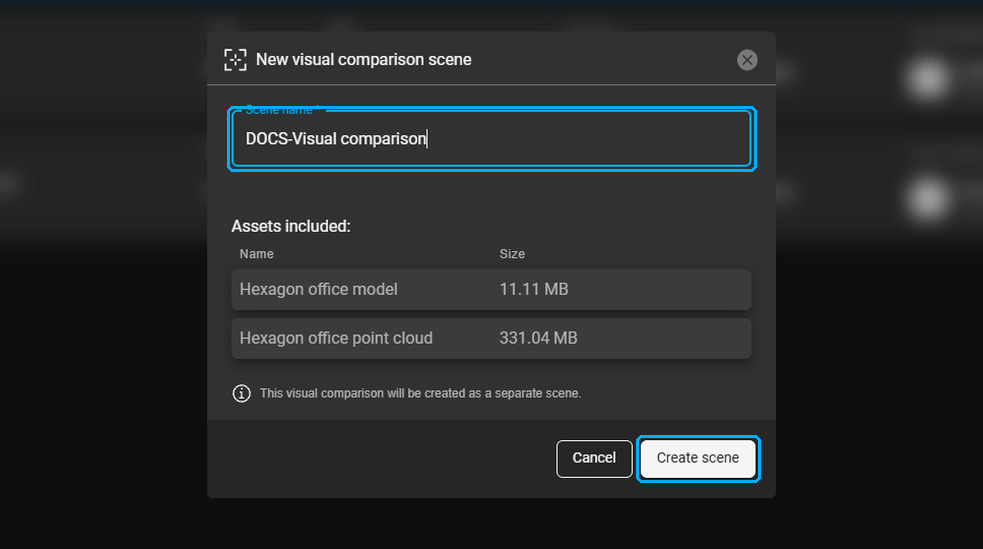Screen dimensions: 983x549
Task: Click the New visual comparison scene title
Action: pyautogui.click(x=364, y=60)
